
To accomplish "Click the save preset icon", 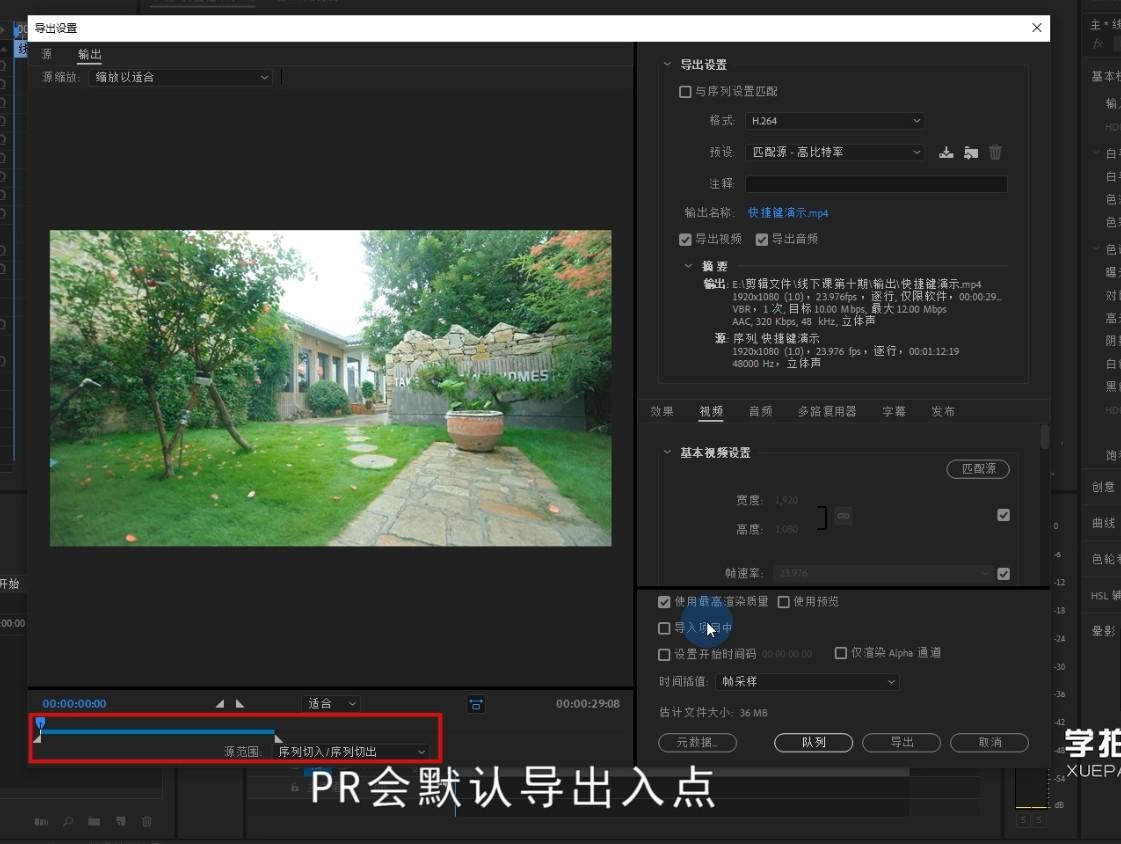I will click(946, 152).
